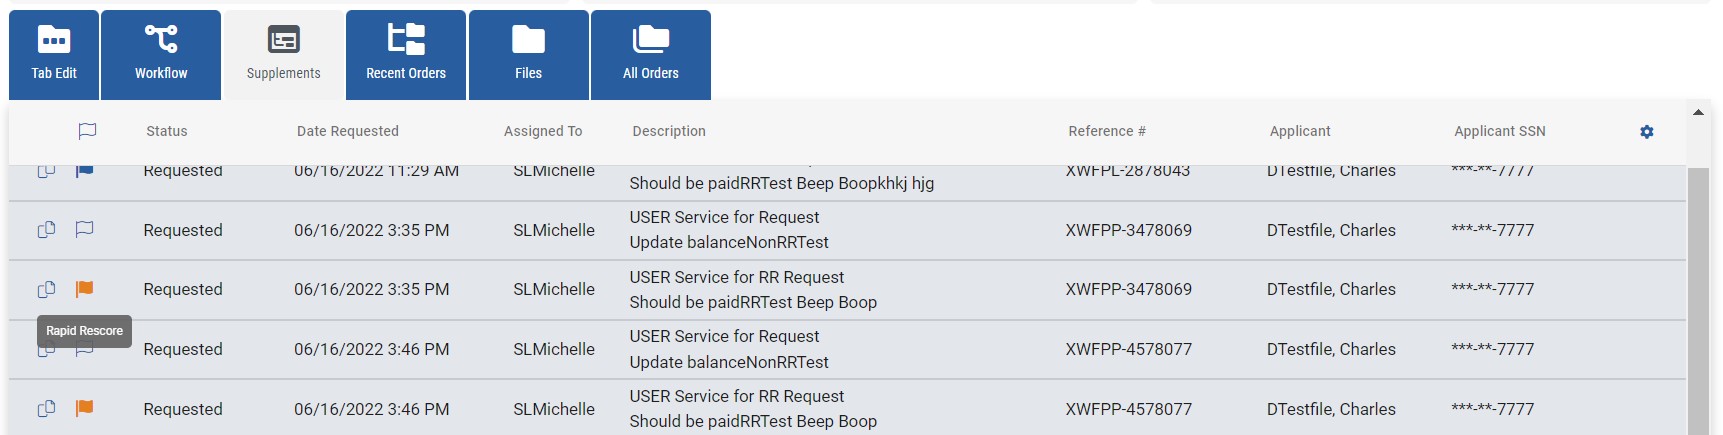The image size is (1723, 435).
Task: Open table column settings gear
Action: pyautogui.click(x=1647, y=132)
